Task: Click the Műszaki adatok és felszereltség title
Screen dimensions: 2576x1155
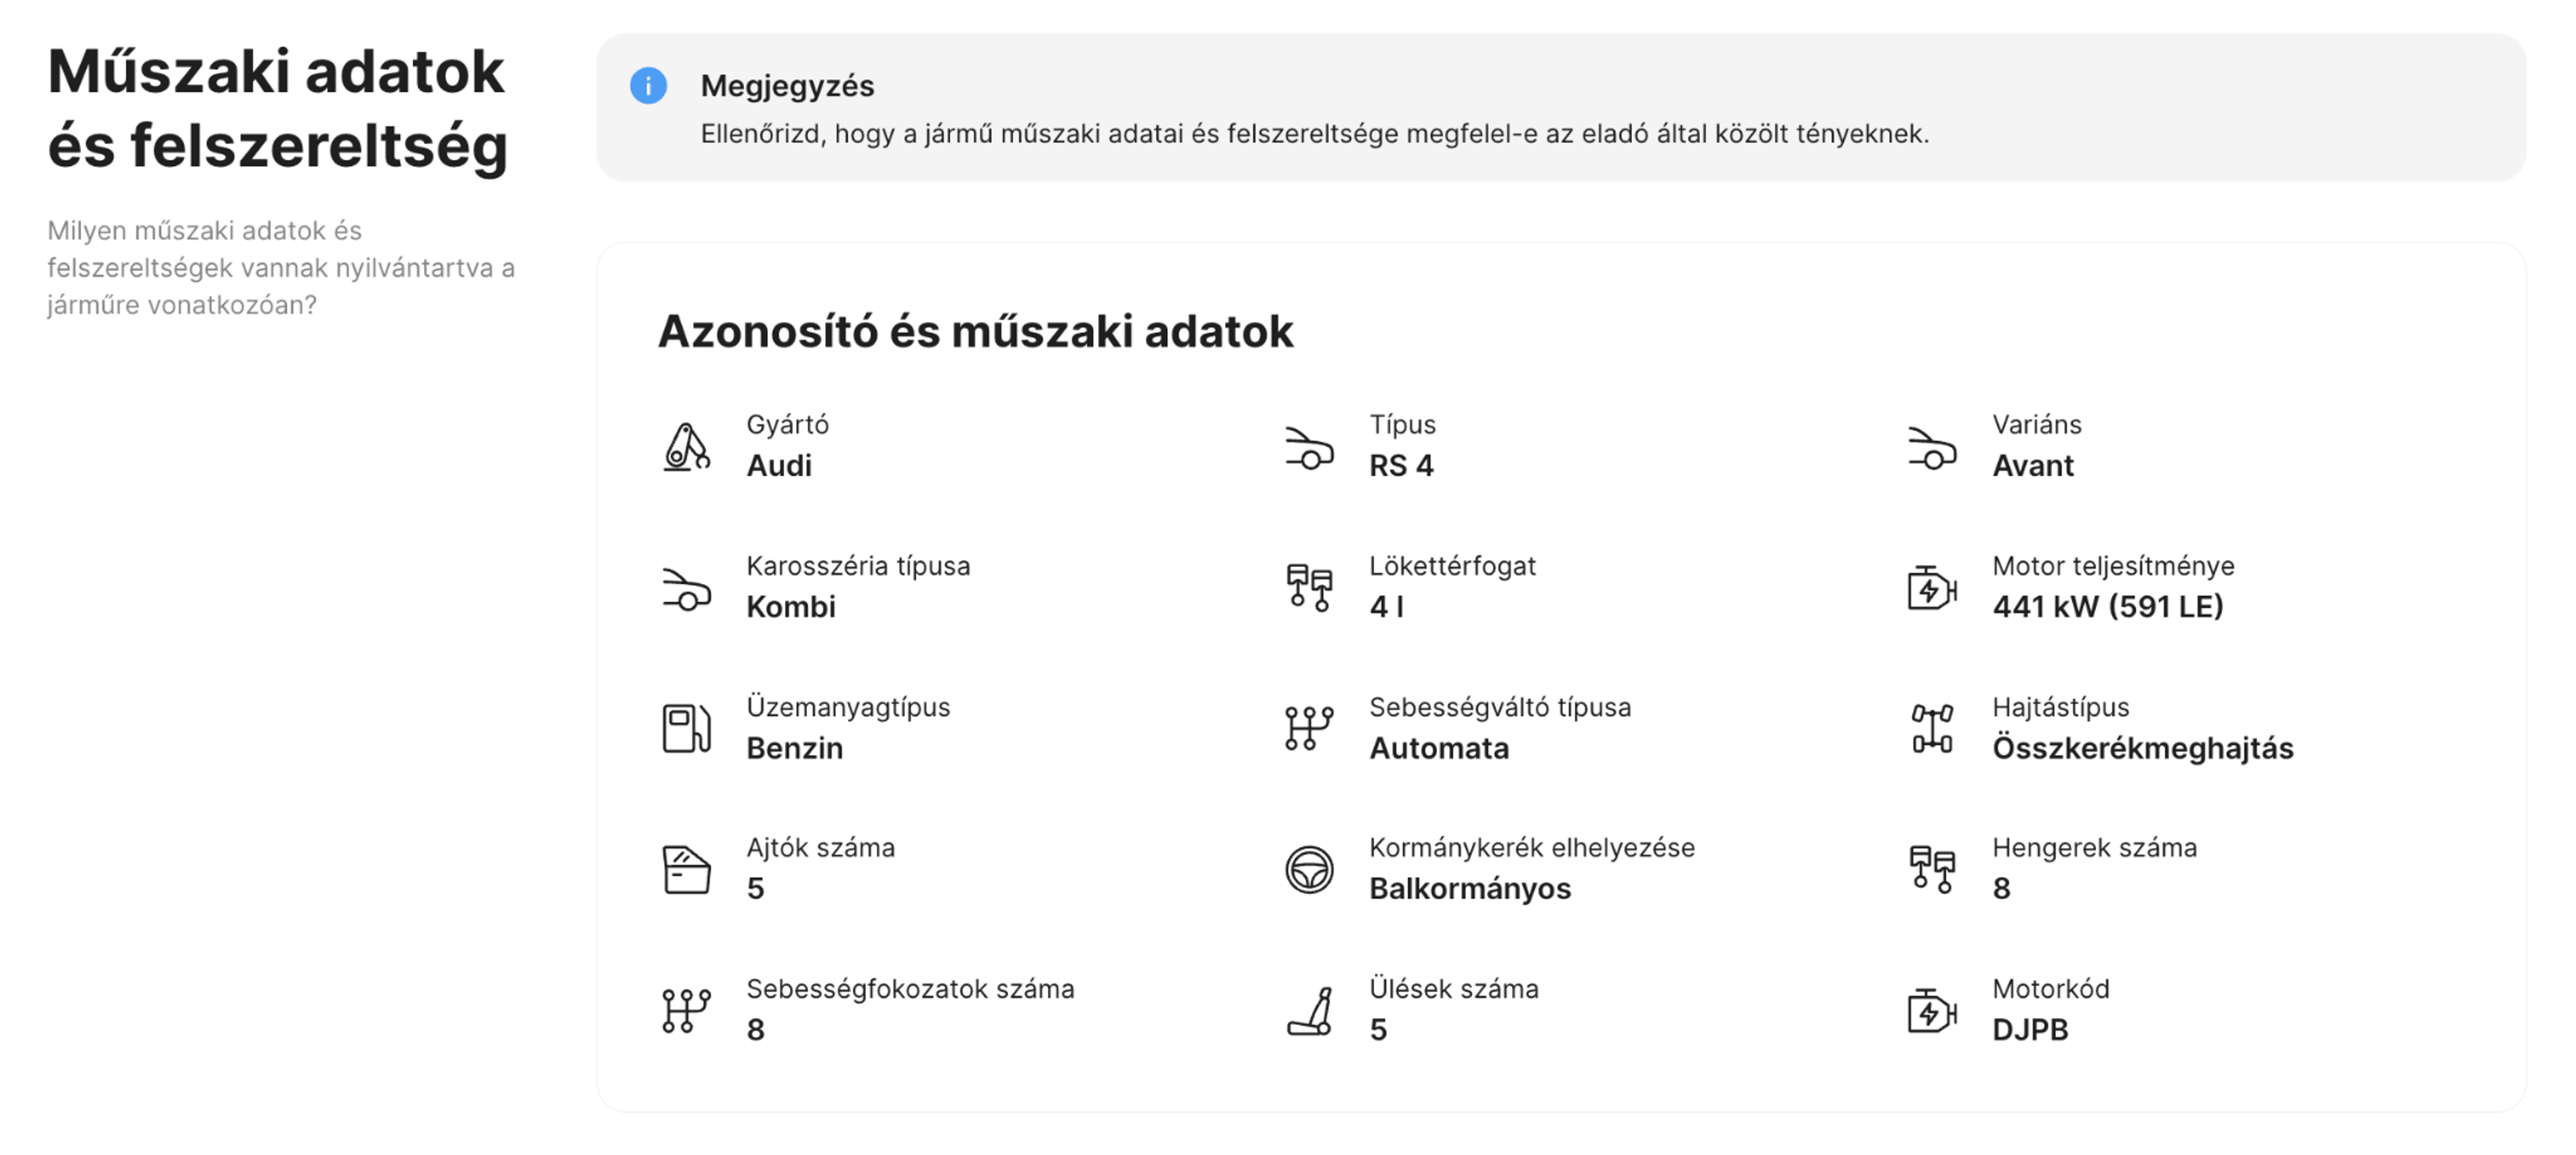Action: tap(277, 109)
